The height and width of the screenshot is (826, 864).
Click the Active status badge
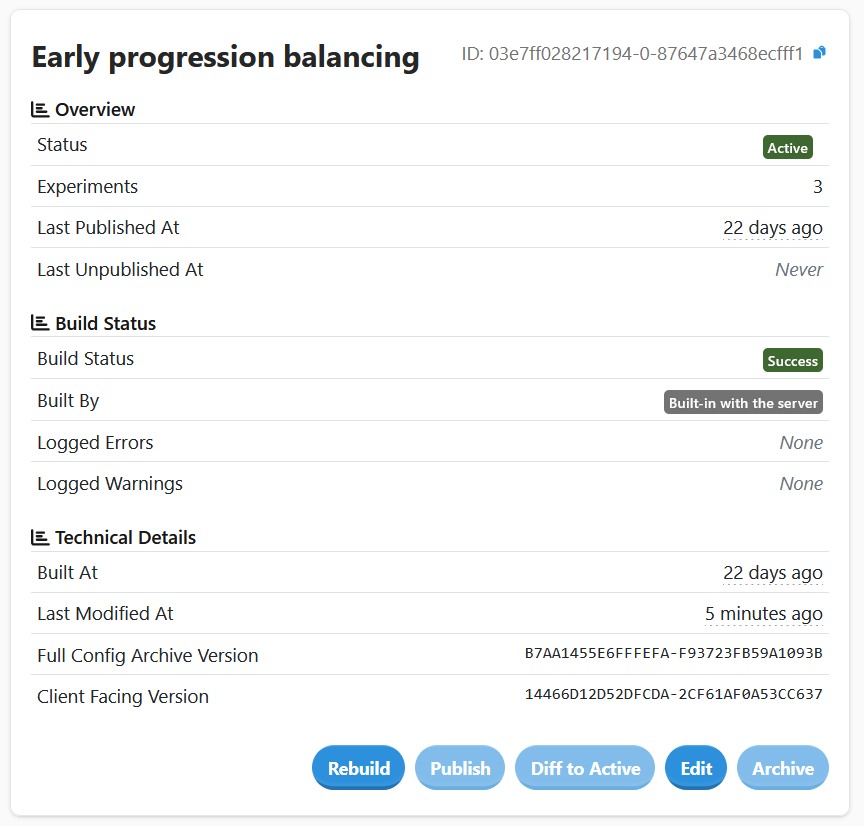787,148
